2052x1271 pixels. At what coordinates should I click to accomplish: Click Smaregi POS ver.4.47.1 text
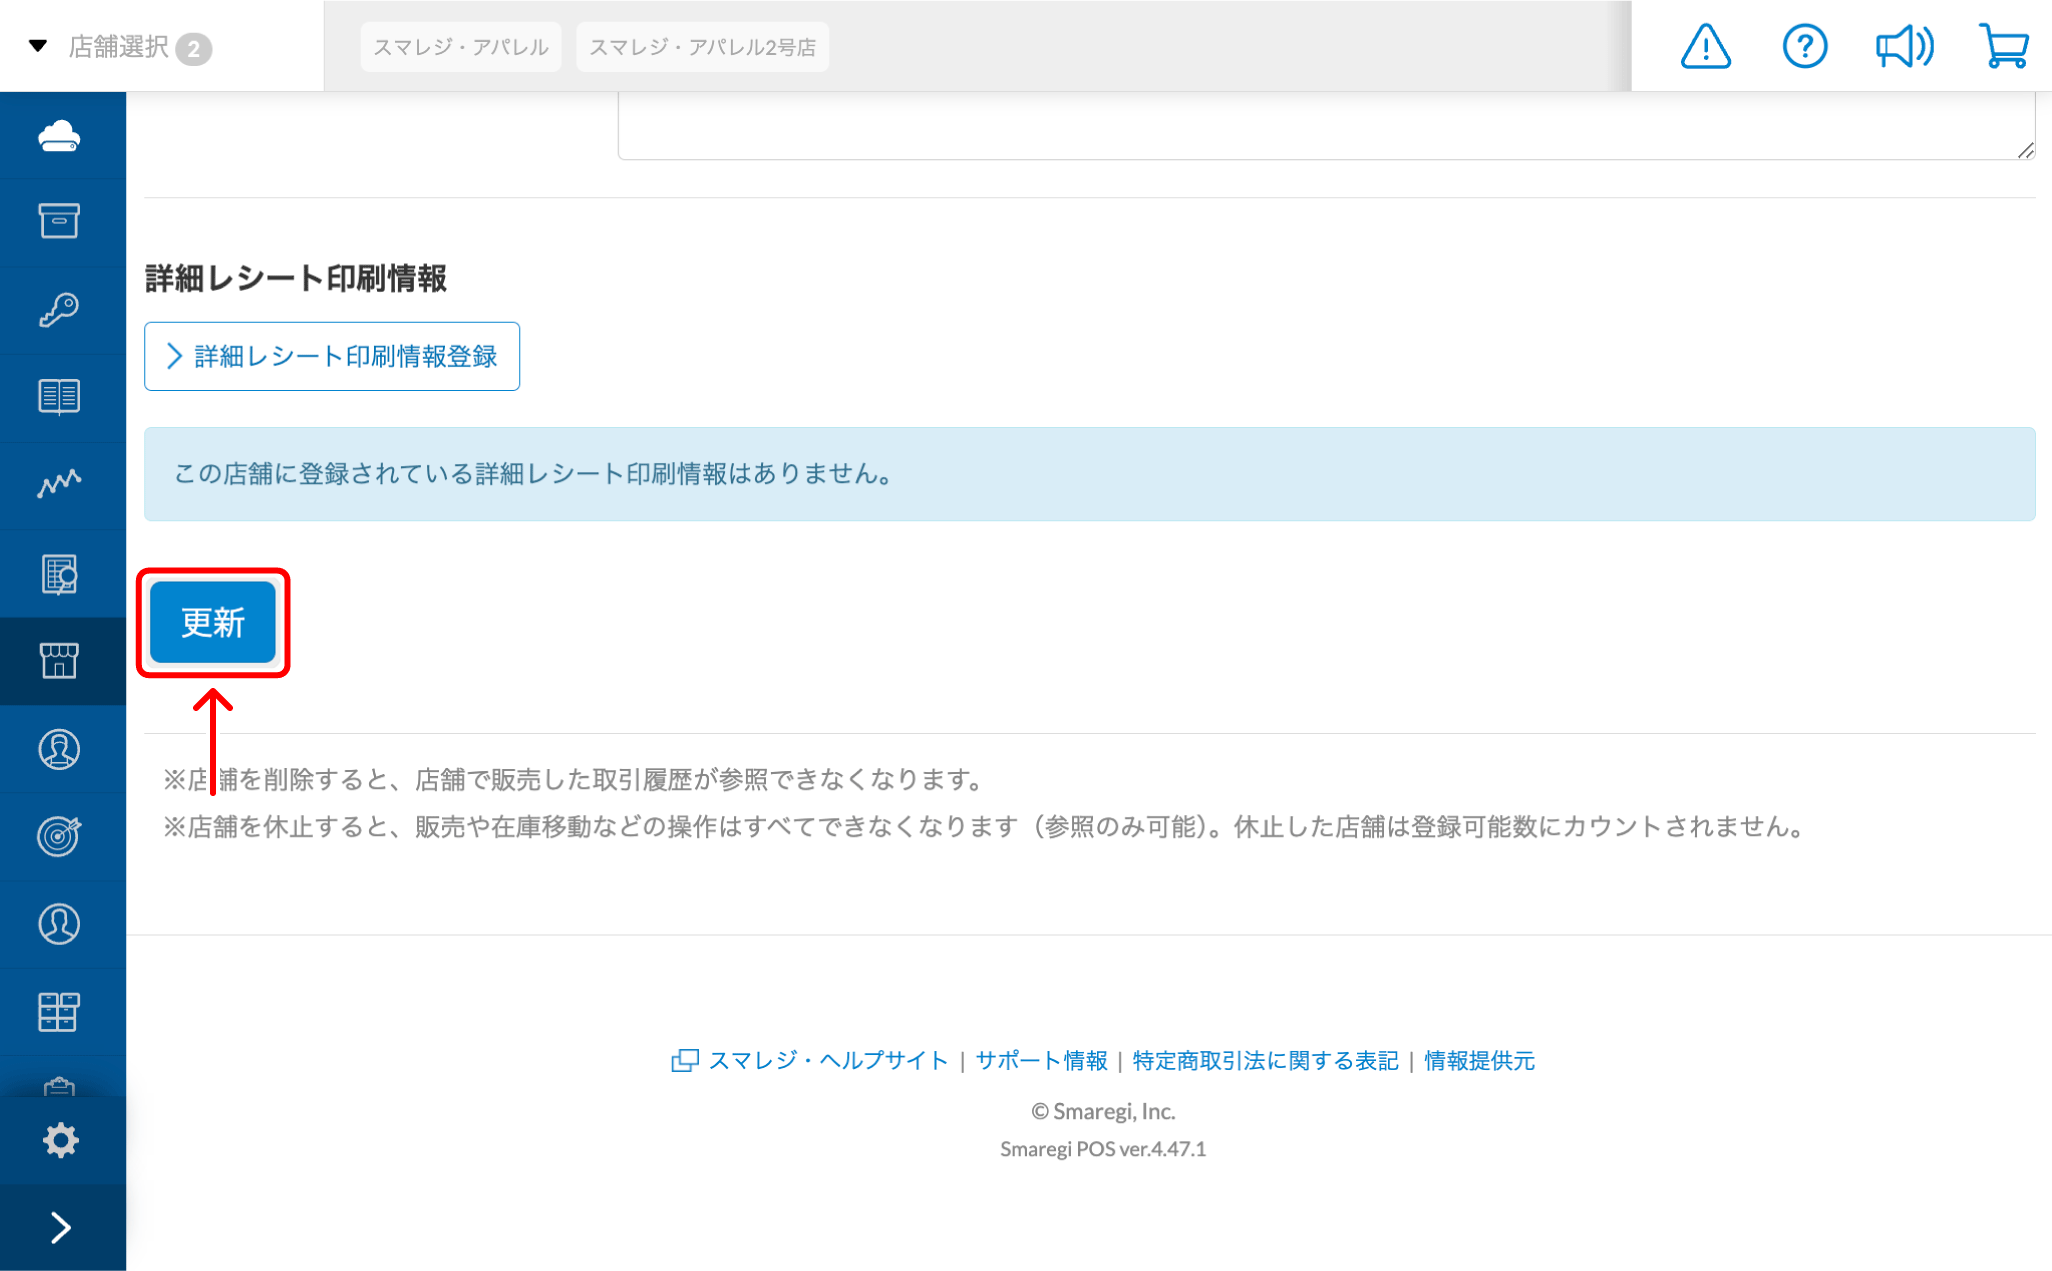pos(1103,1149)
